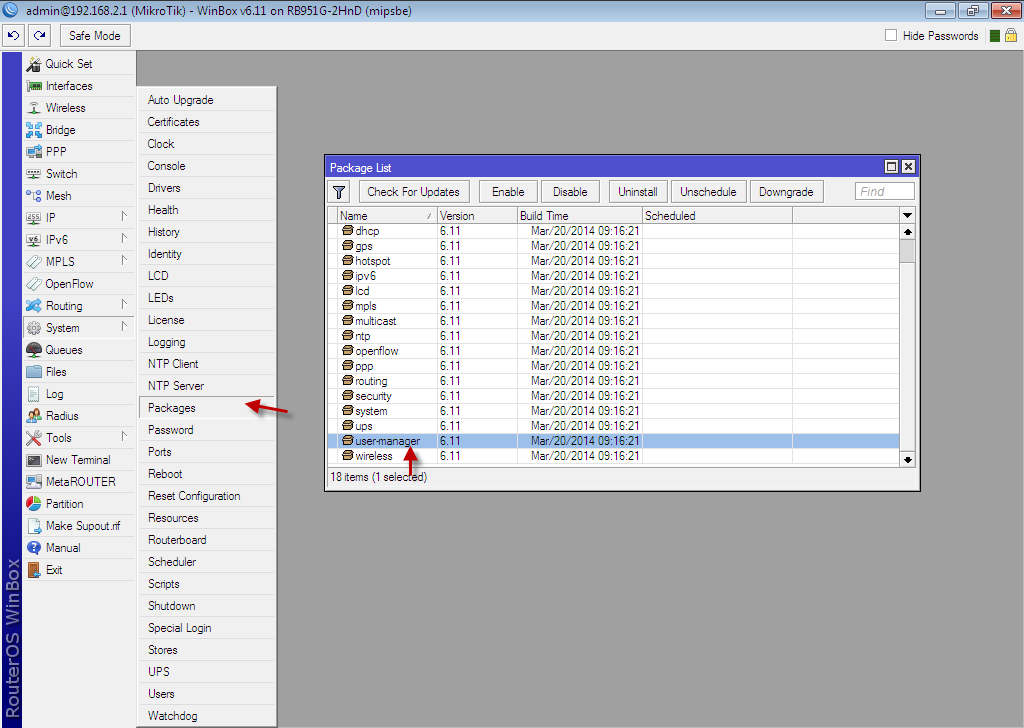The width and height of the screenshot is (1024, 728).
Task: Click the package list scroll up arrow
Action: tap(907, 232)
